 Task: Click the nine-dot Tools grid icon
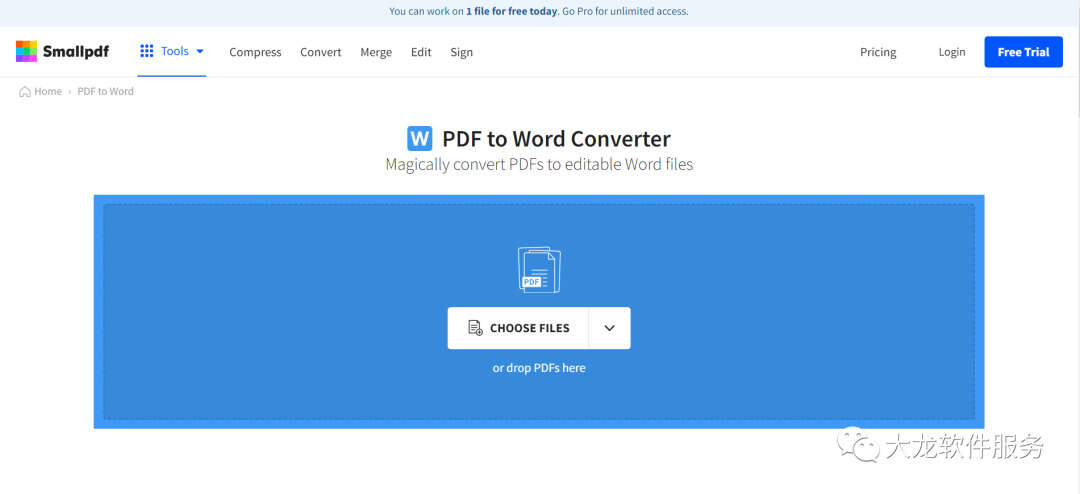[147, 51]
